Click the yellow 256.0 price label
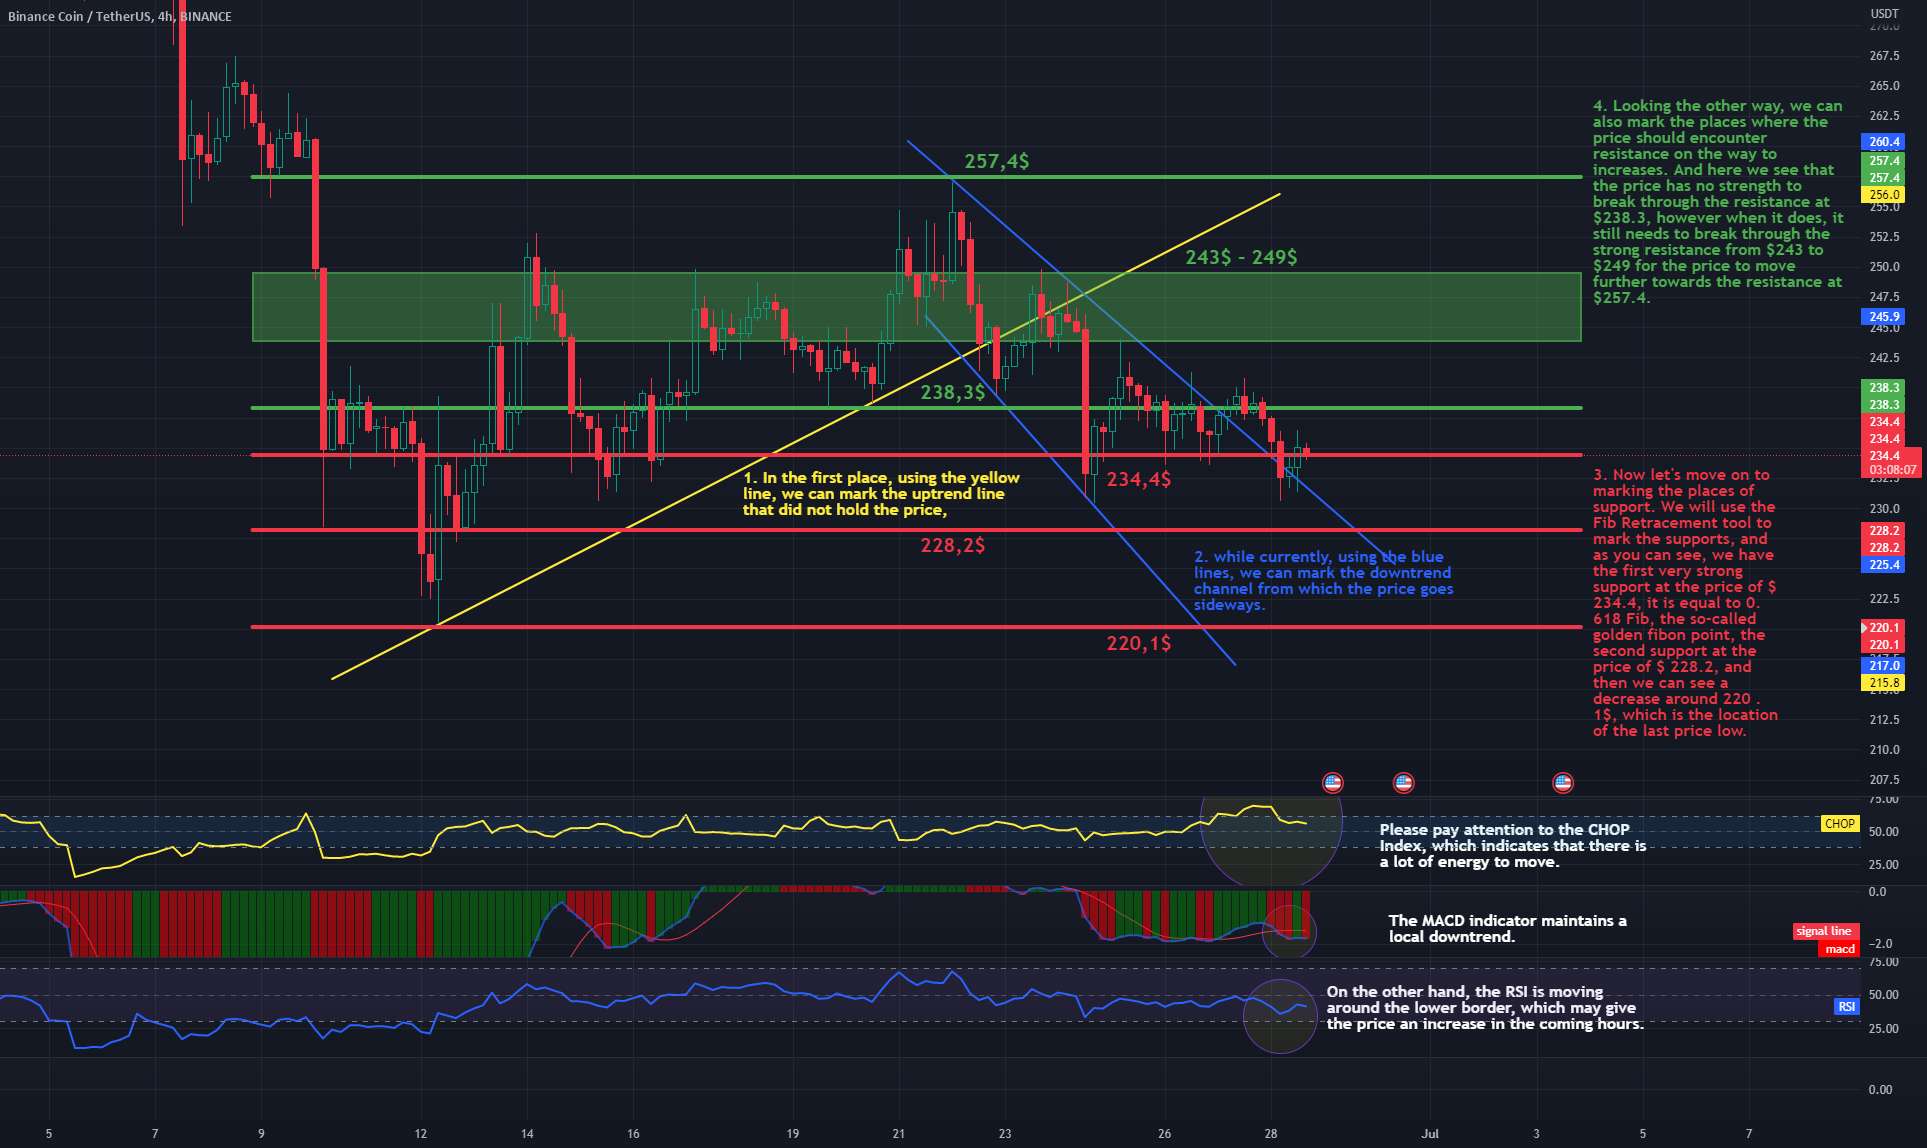Screen dimensions: 1927x1148 pos(1884,195)
